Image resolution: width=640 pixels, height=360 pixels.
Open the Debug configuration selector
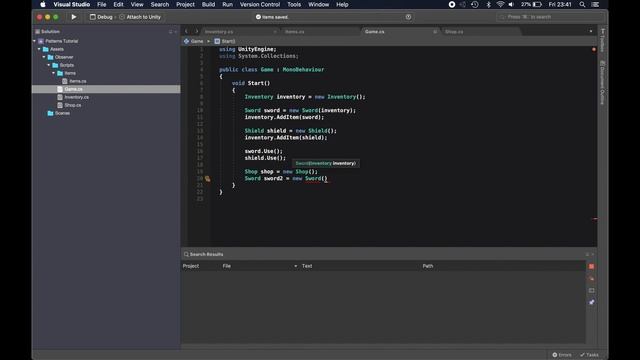pyautogui.click(x=101, y=17)
